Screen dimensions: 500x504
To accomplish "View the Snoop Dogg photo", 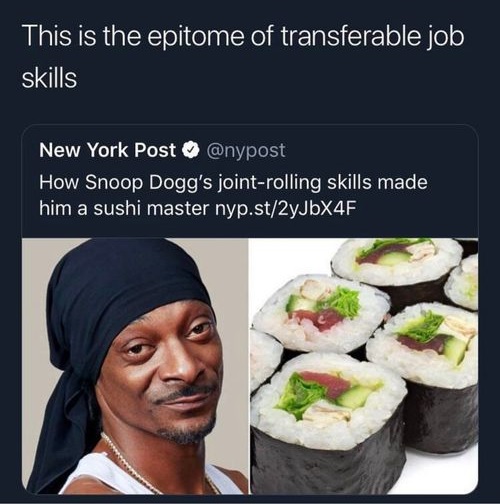I will (x=135, y=366).
